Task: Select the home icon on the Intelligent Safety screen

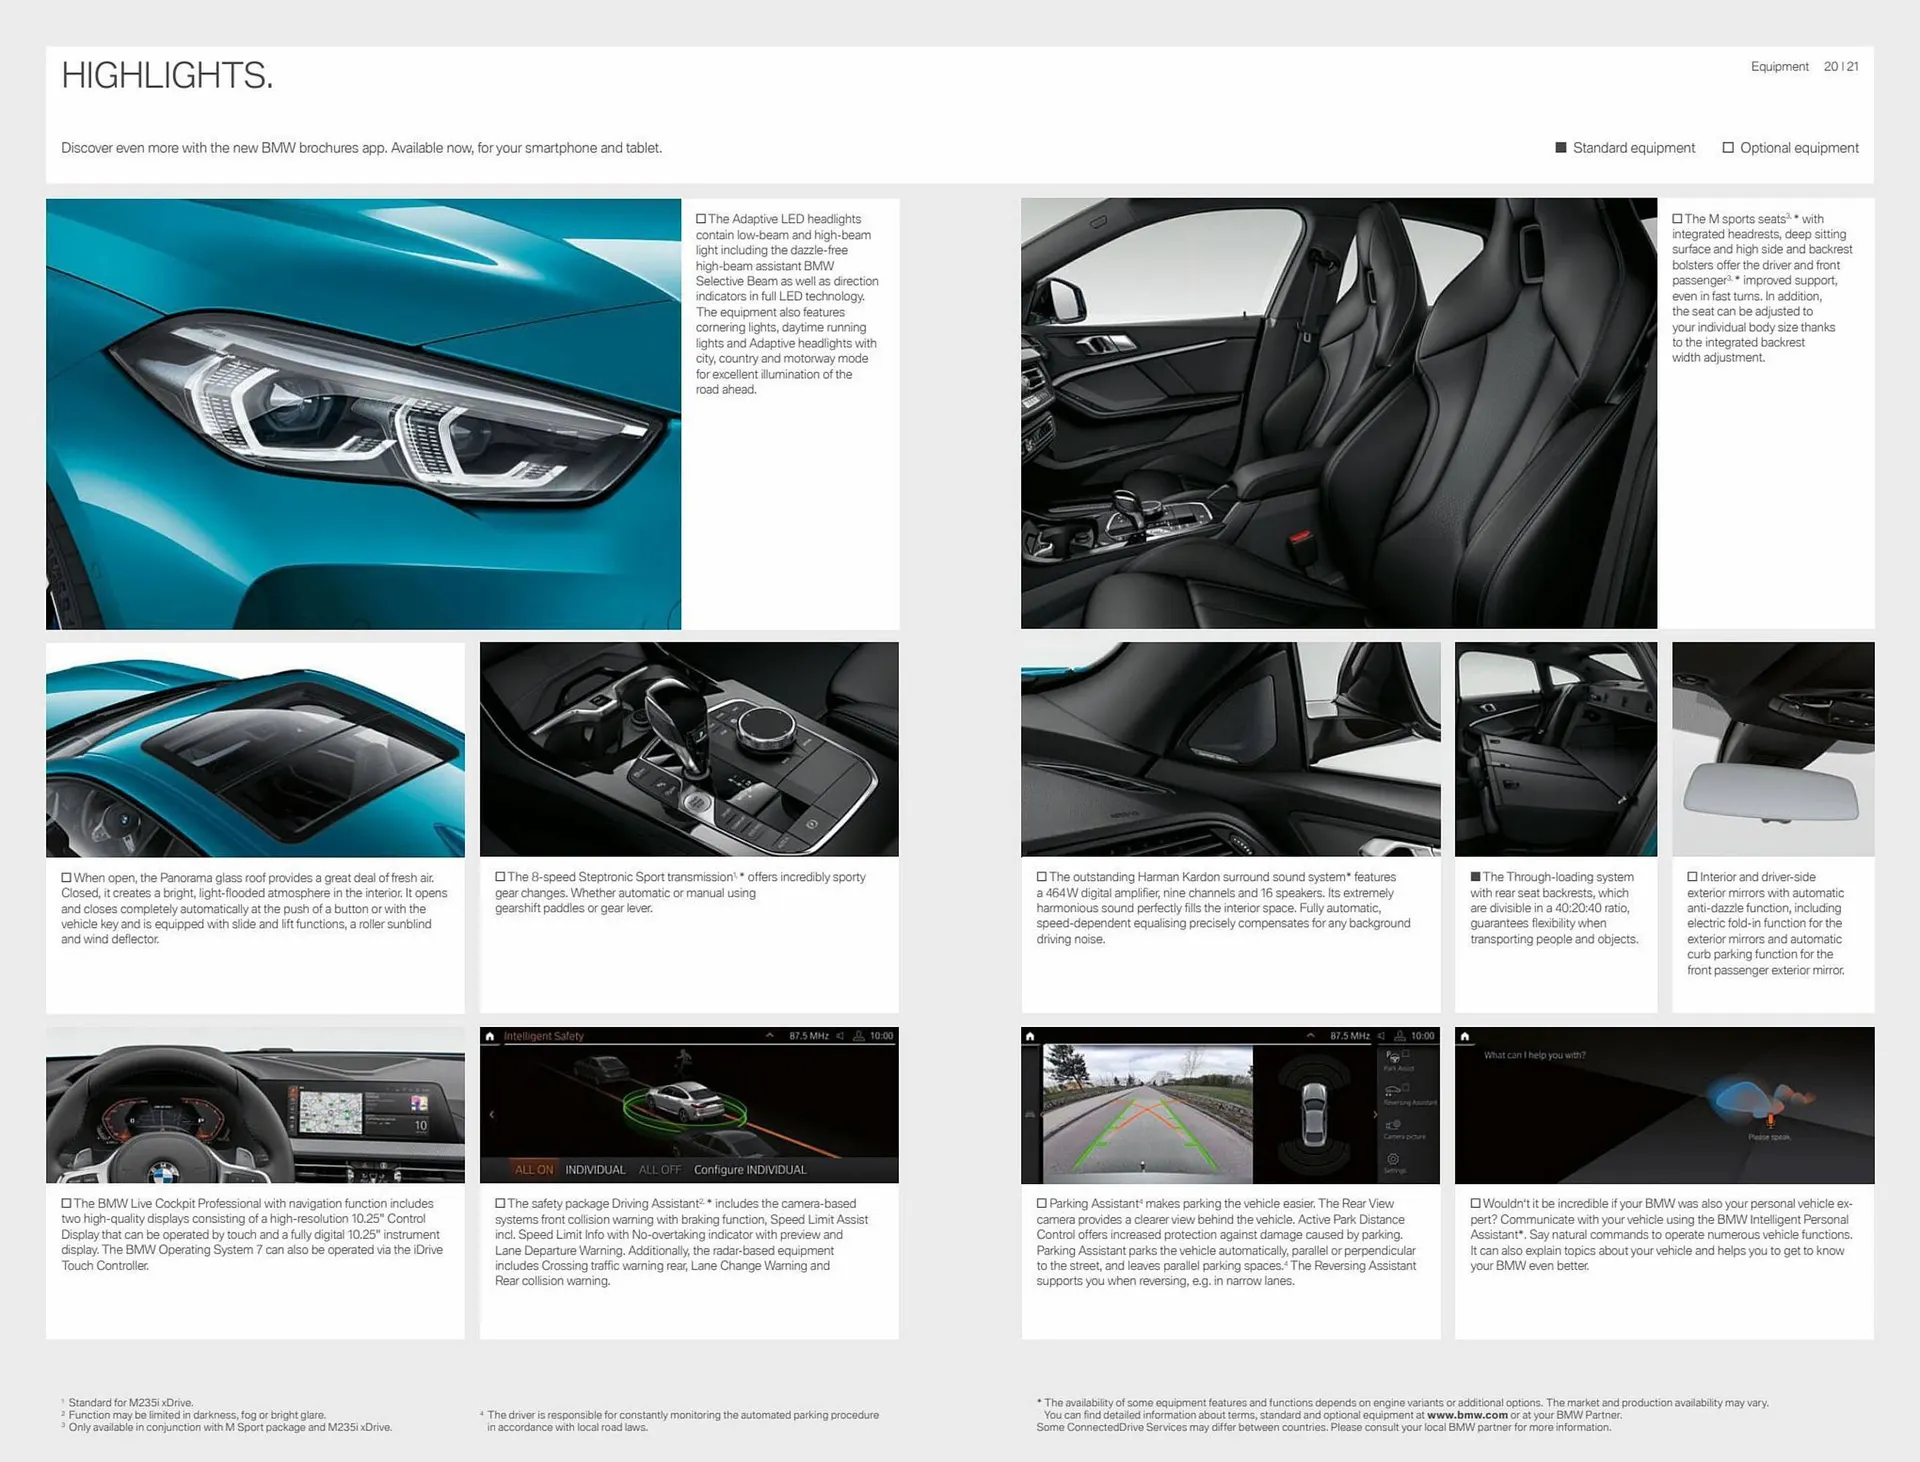Action: coord(490,1037)
